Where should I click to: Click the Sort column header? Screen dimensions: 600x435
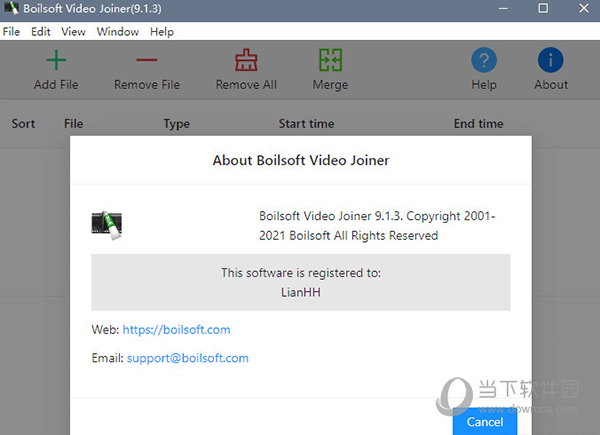pyautogui.click(x=23, y=124)
